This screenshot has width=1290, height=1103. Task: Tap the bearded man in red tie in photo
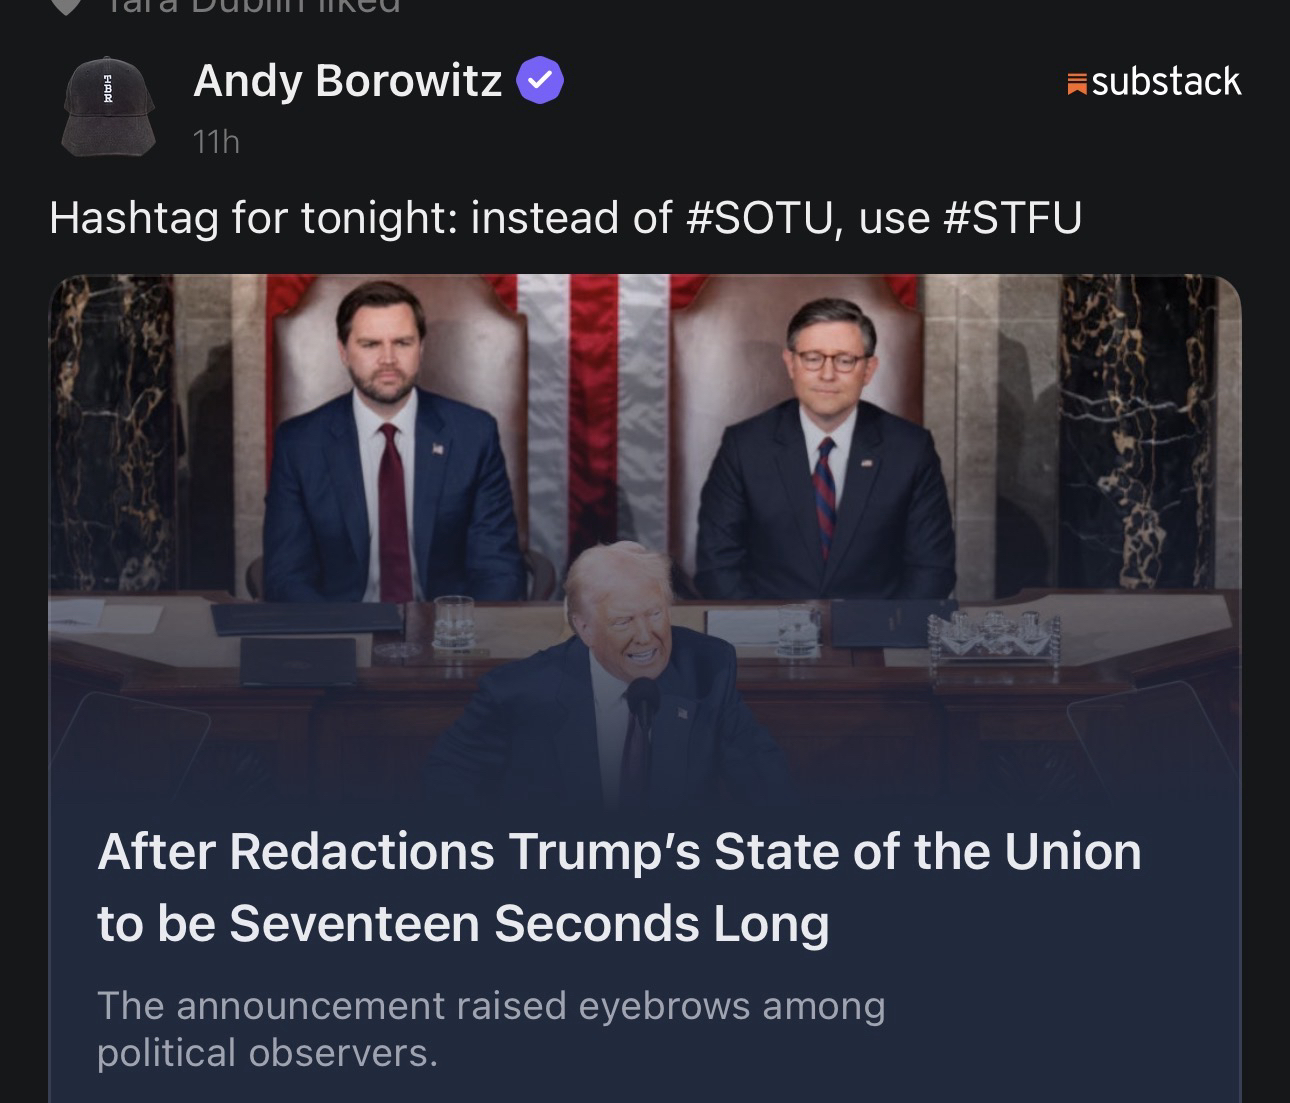[394, 450]
